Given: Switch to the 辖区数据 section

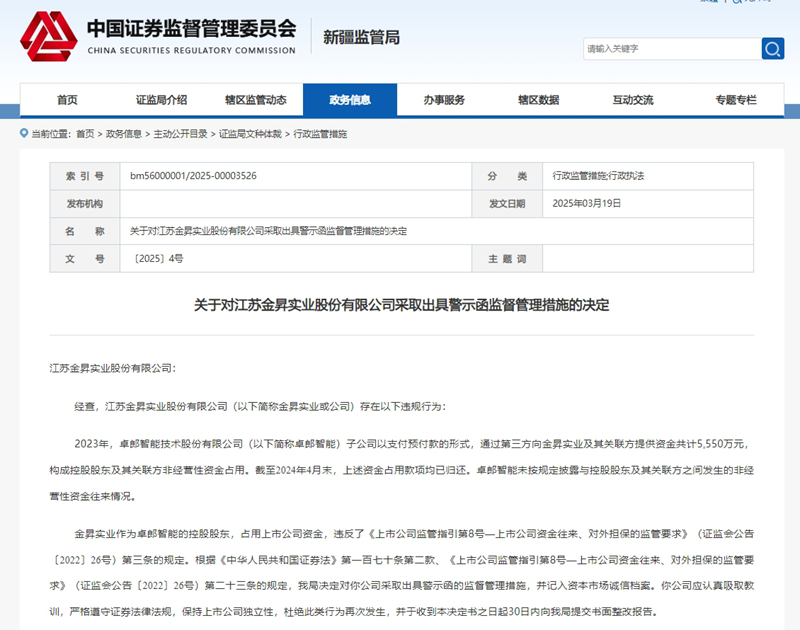Looking at the screenshot, I should pos(538,100).
